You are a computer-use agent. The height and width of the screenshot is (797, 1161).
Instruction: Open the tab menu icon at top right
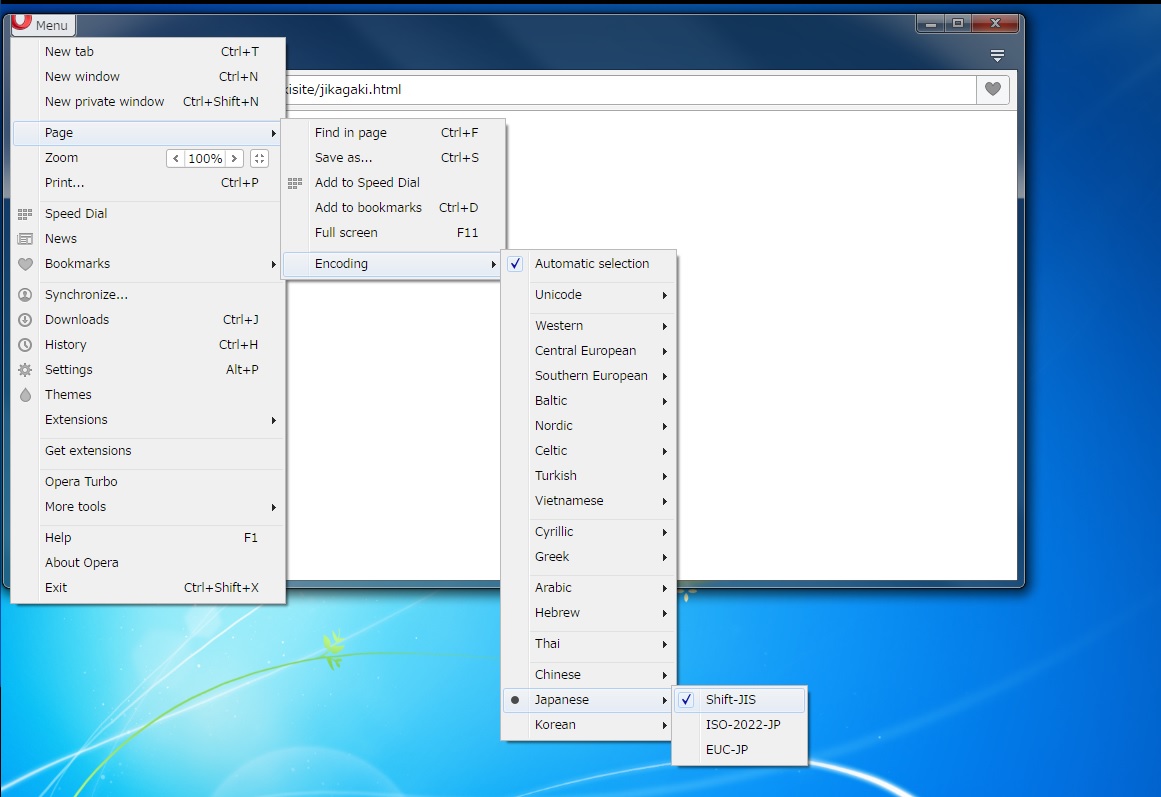[x=997, y=56]
